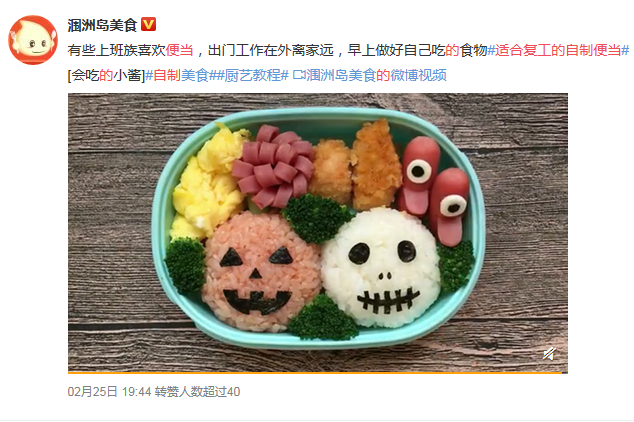
Task: Click the orange V verified badge
Action: pos(148,25)
